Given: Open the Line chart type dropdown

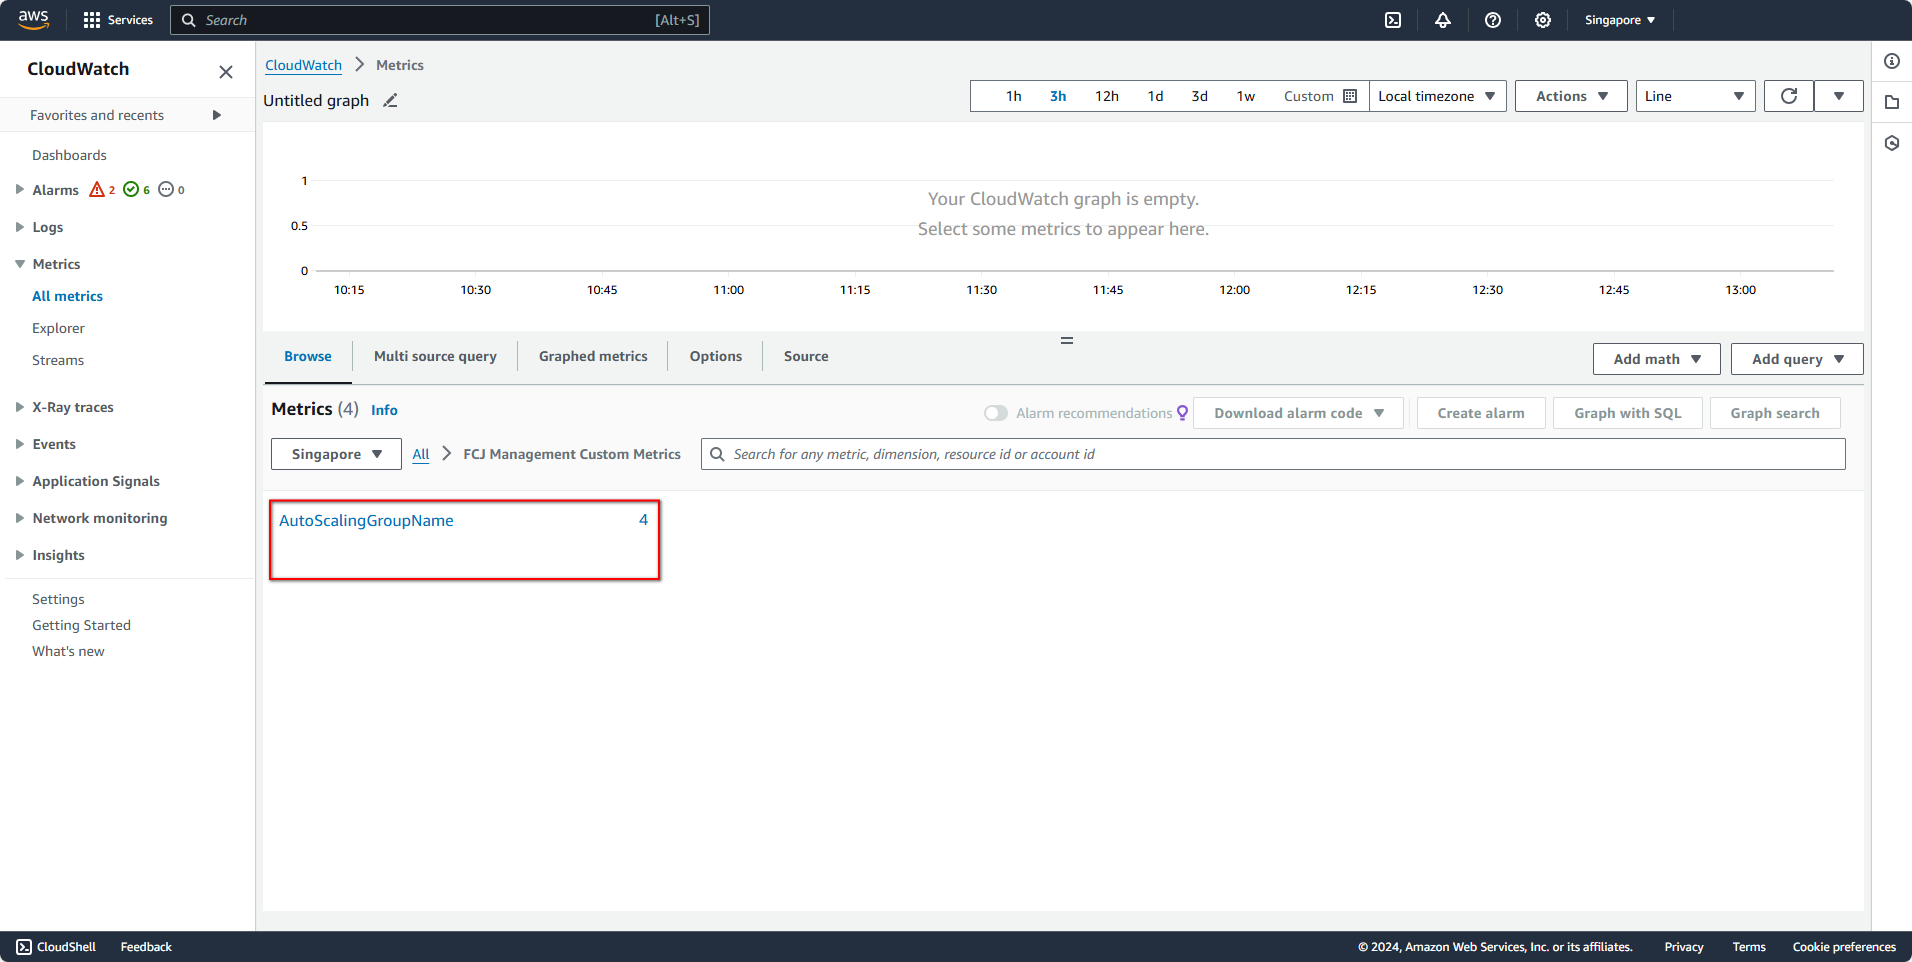Looking at the screenshot, I should (x=1694, y=96).
